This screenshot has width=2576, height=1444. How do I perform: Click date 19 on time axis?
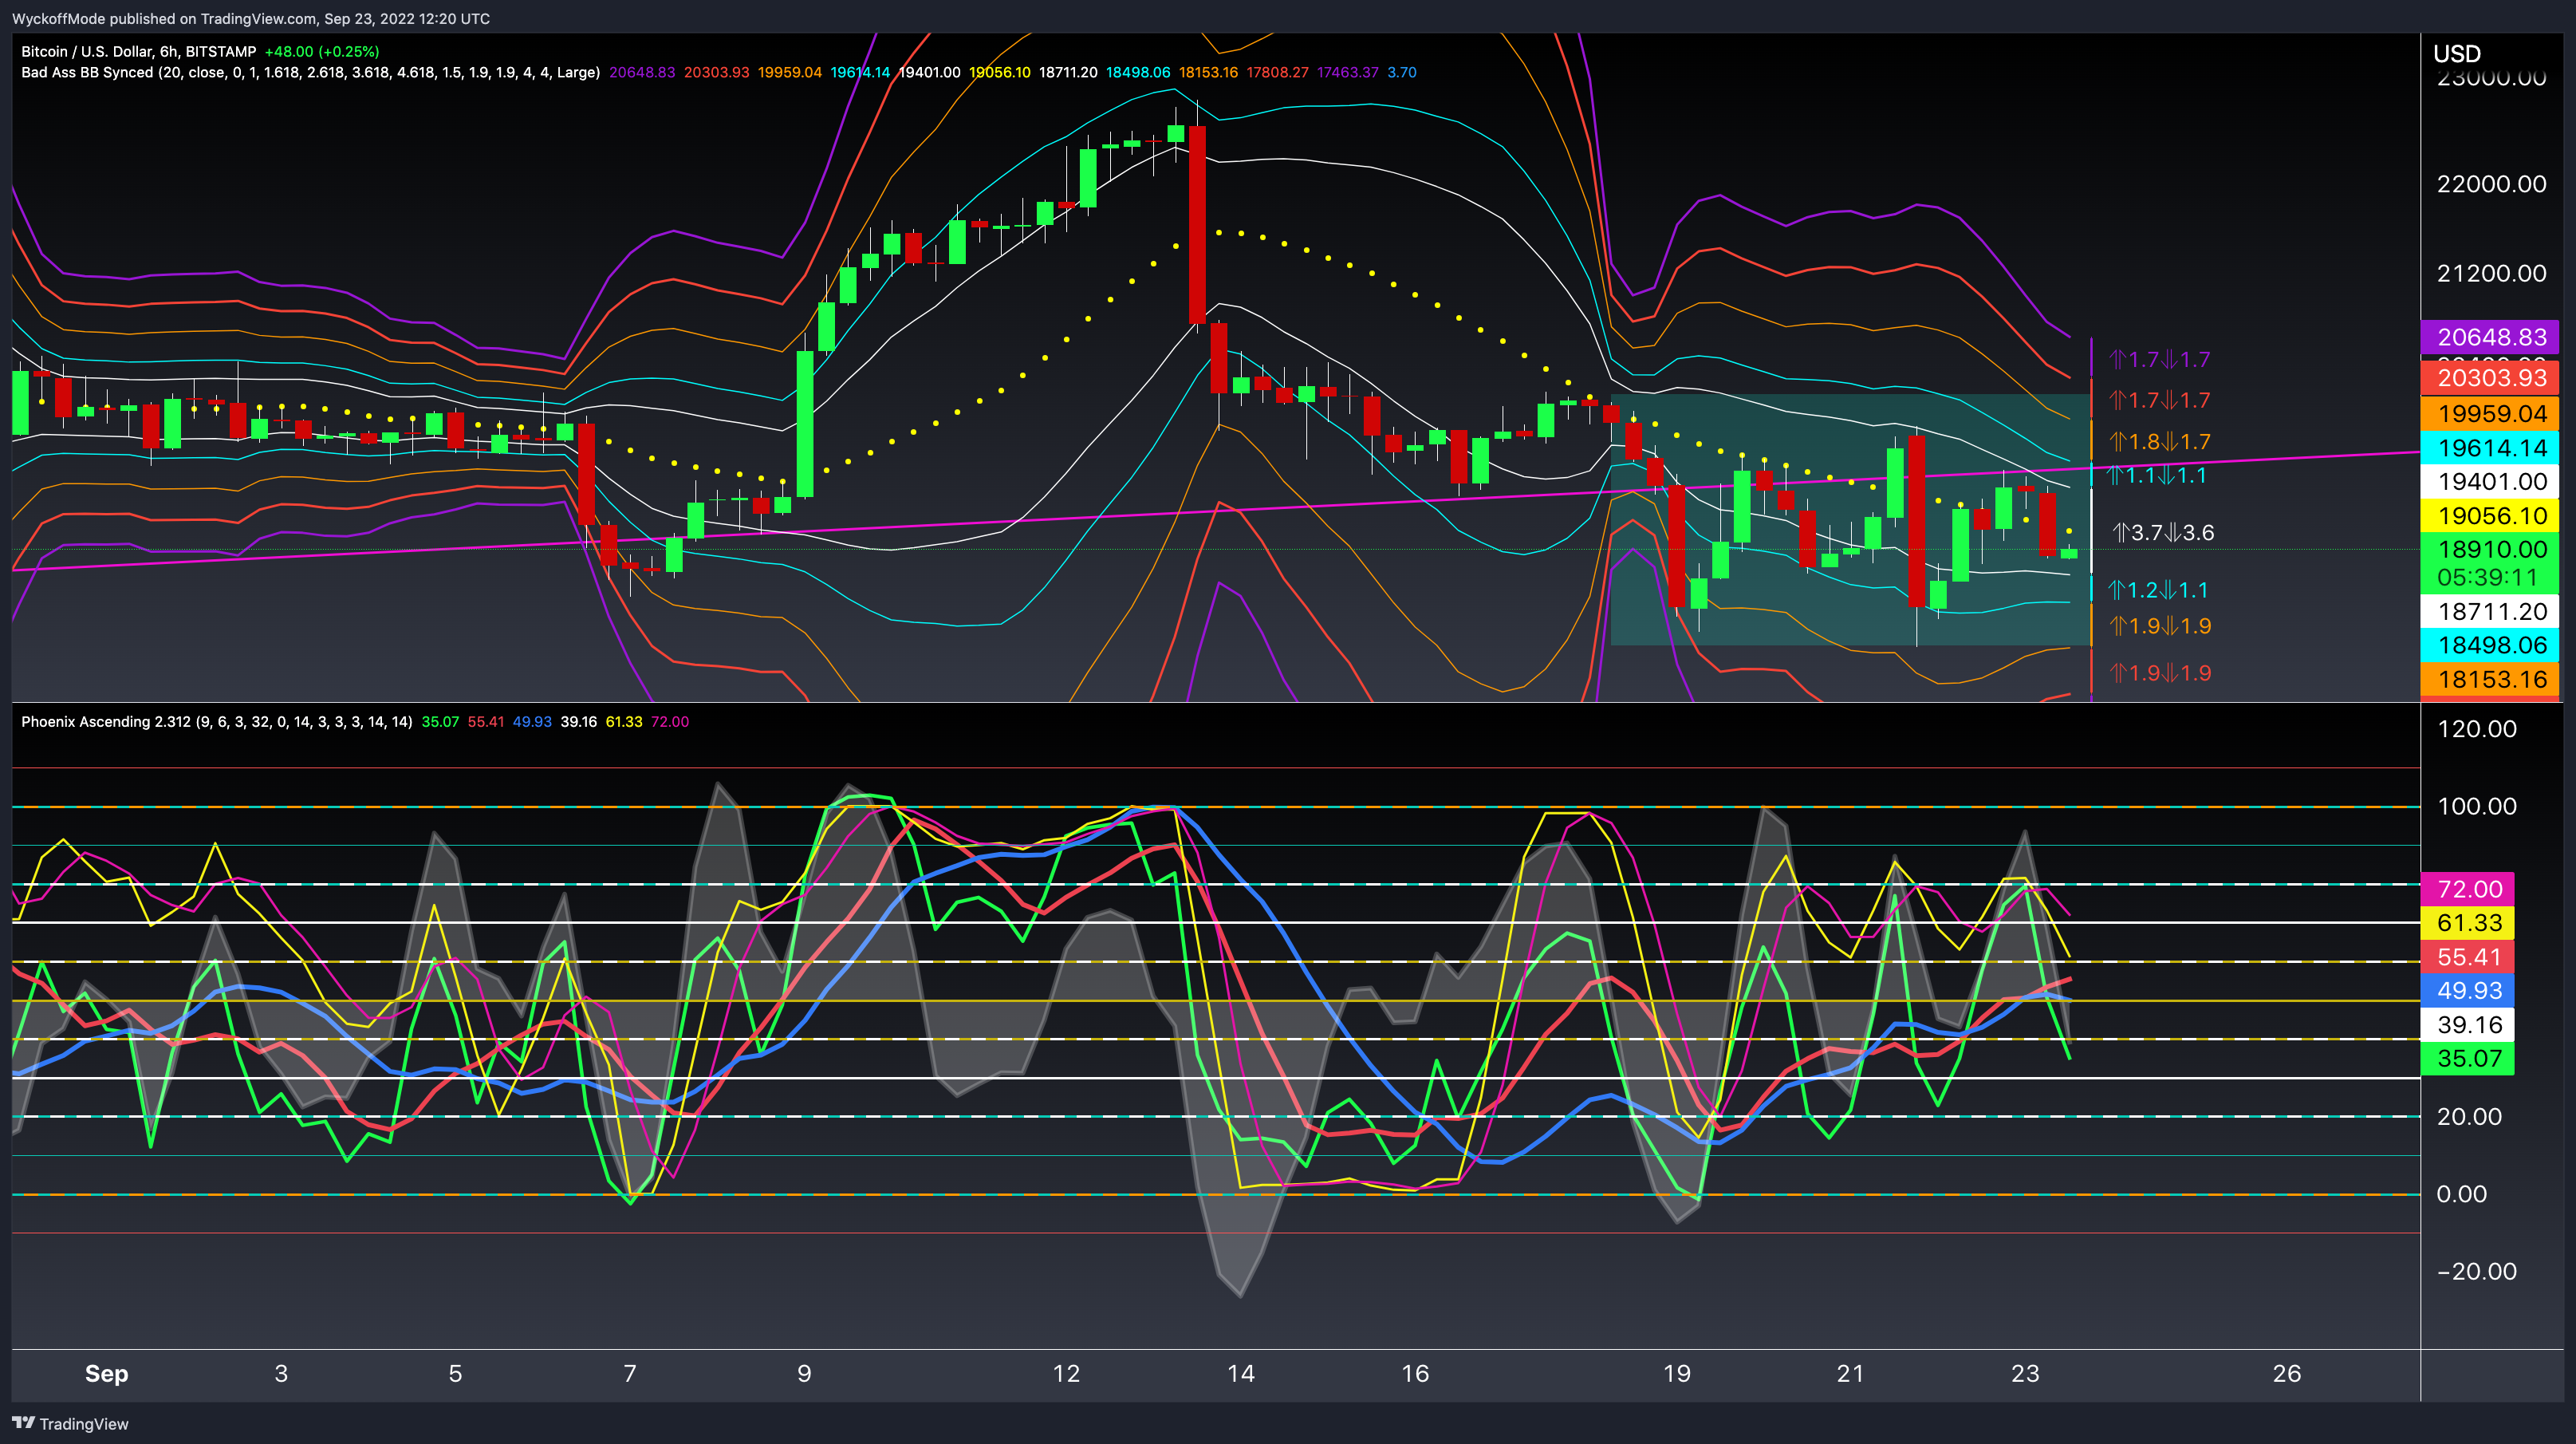coord(1677,1374)
